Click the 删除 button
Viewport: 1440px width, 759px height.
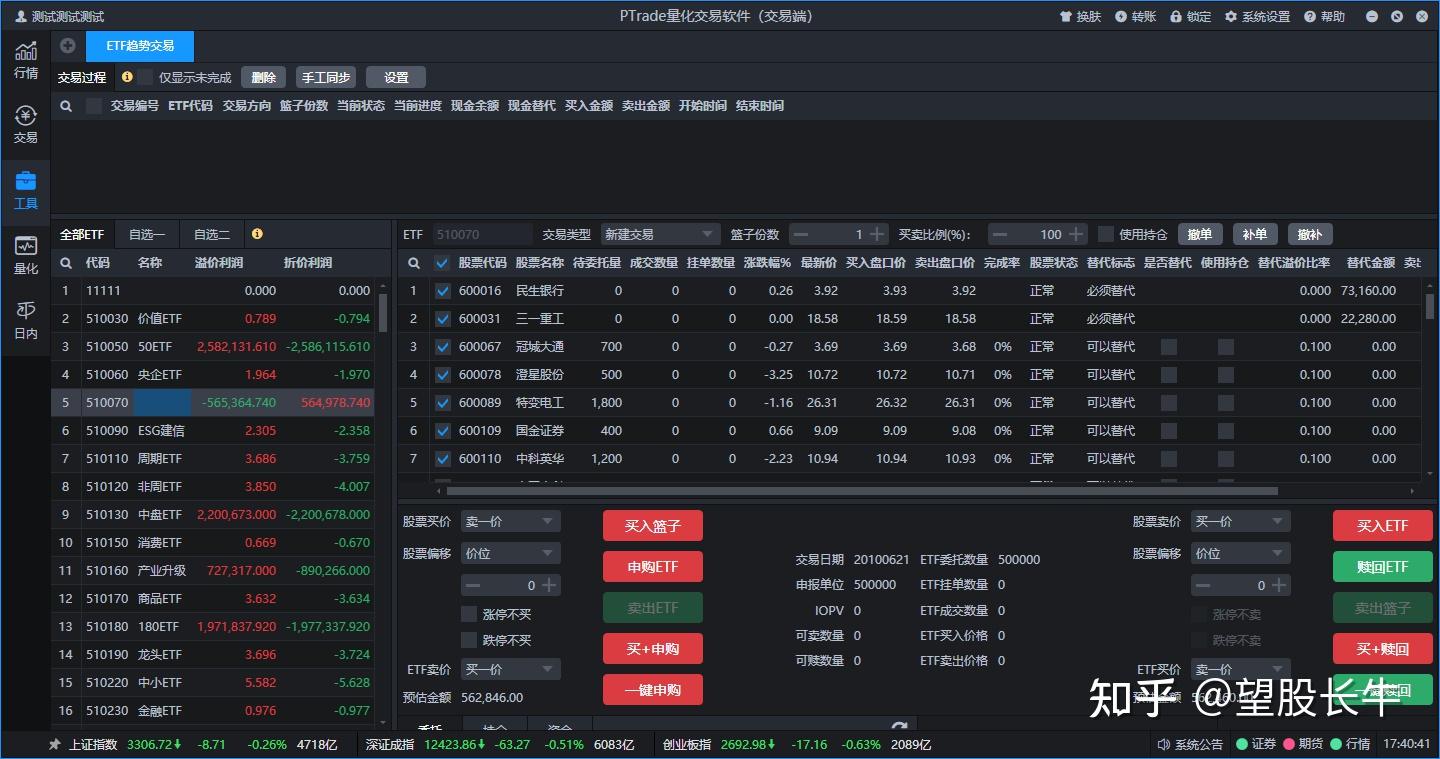click(264, 77)
